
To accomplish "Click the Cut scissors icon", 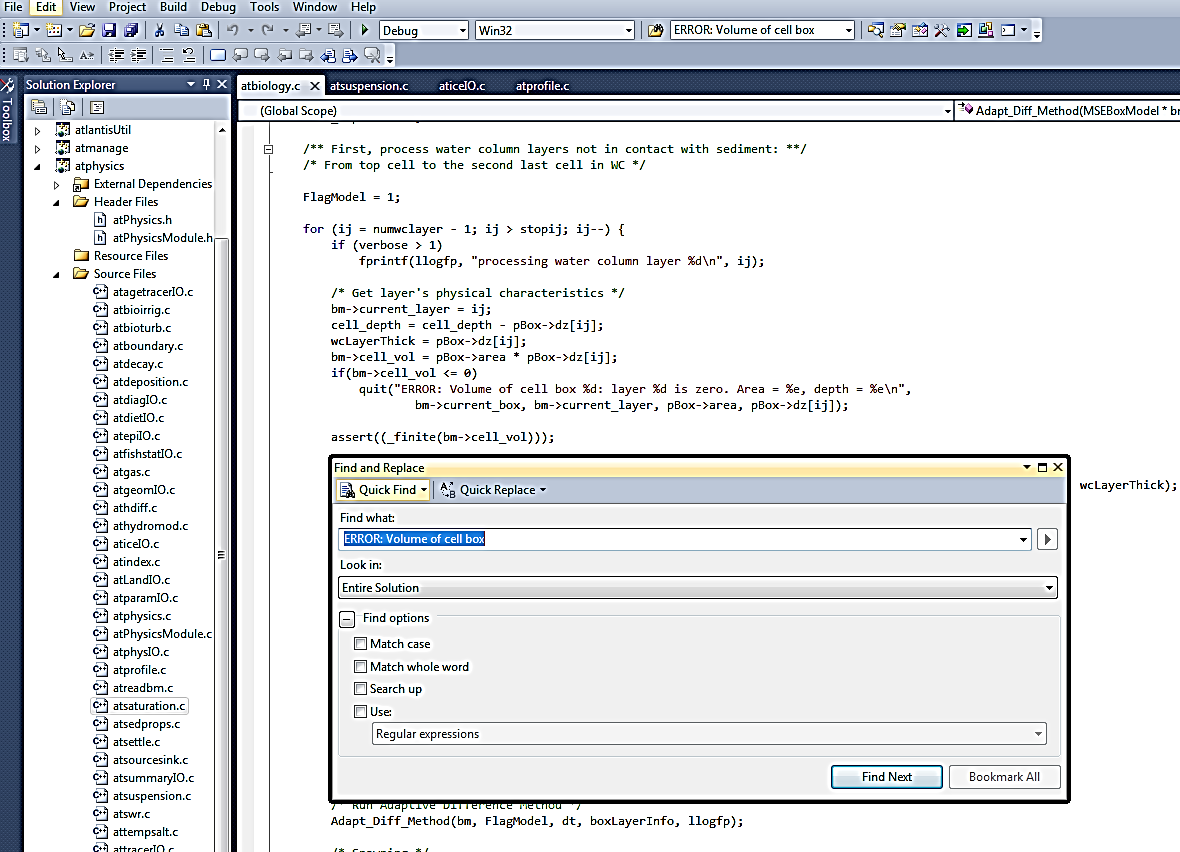I will pyautogui.click(x=160, y=30).
